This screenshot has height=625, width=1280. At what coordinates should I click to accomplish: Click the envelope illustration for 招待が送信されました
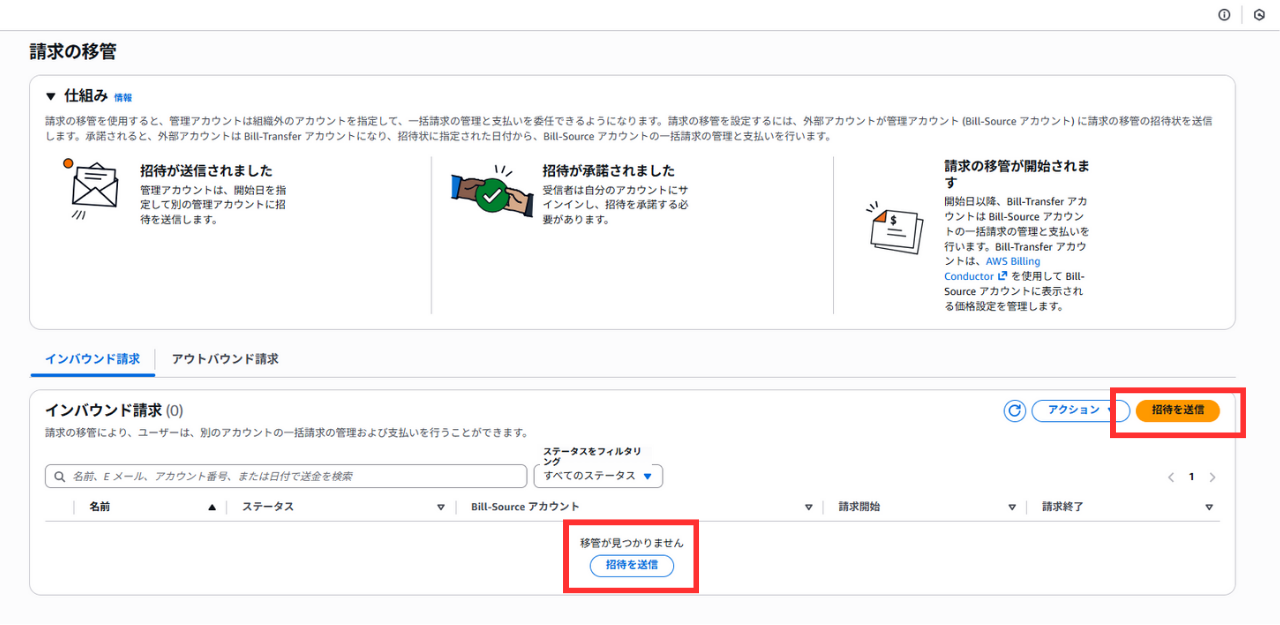(x=94, y=190)
